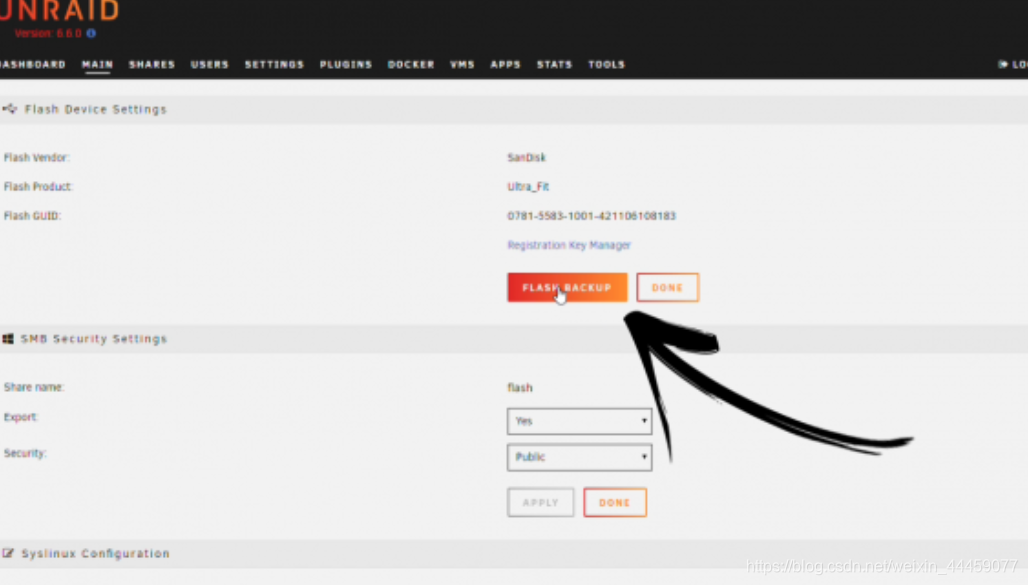Click the Version number text

[49, 33]
